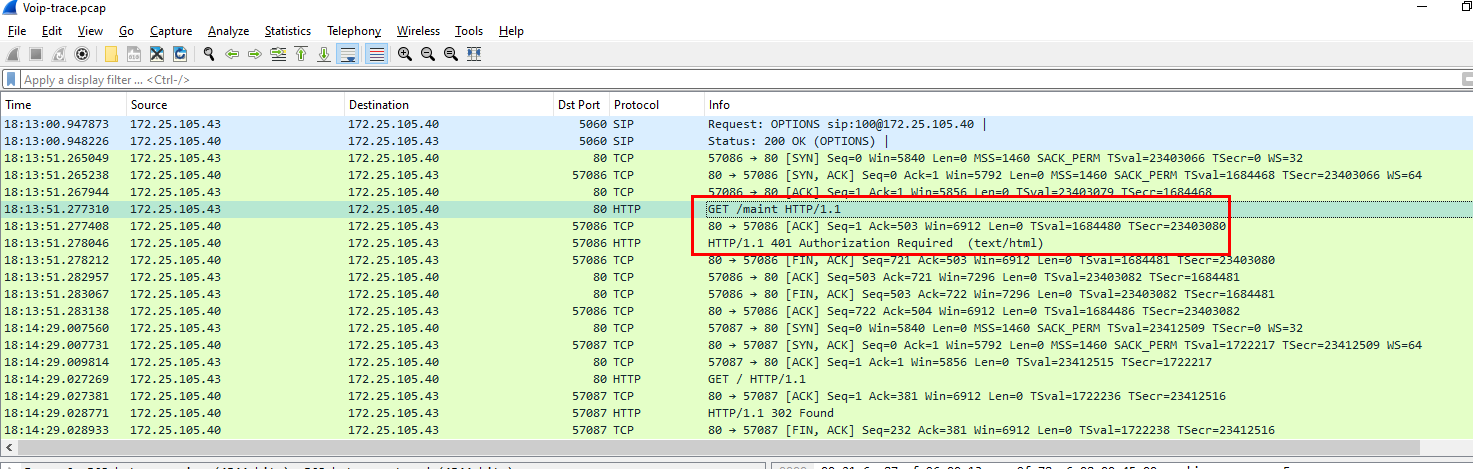Open the display filter bookmark dropdown

point(11,79)
